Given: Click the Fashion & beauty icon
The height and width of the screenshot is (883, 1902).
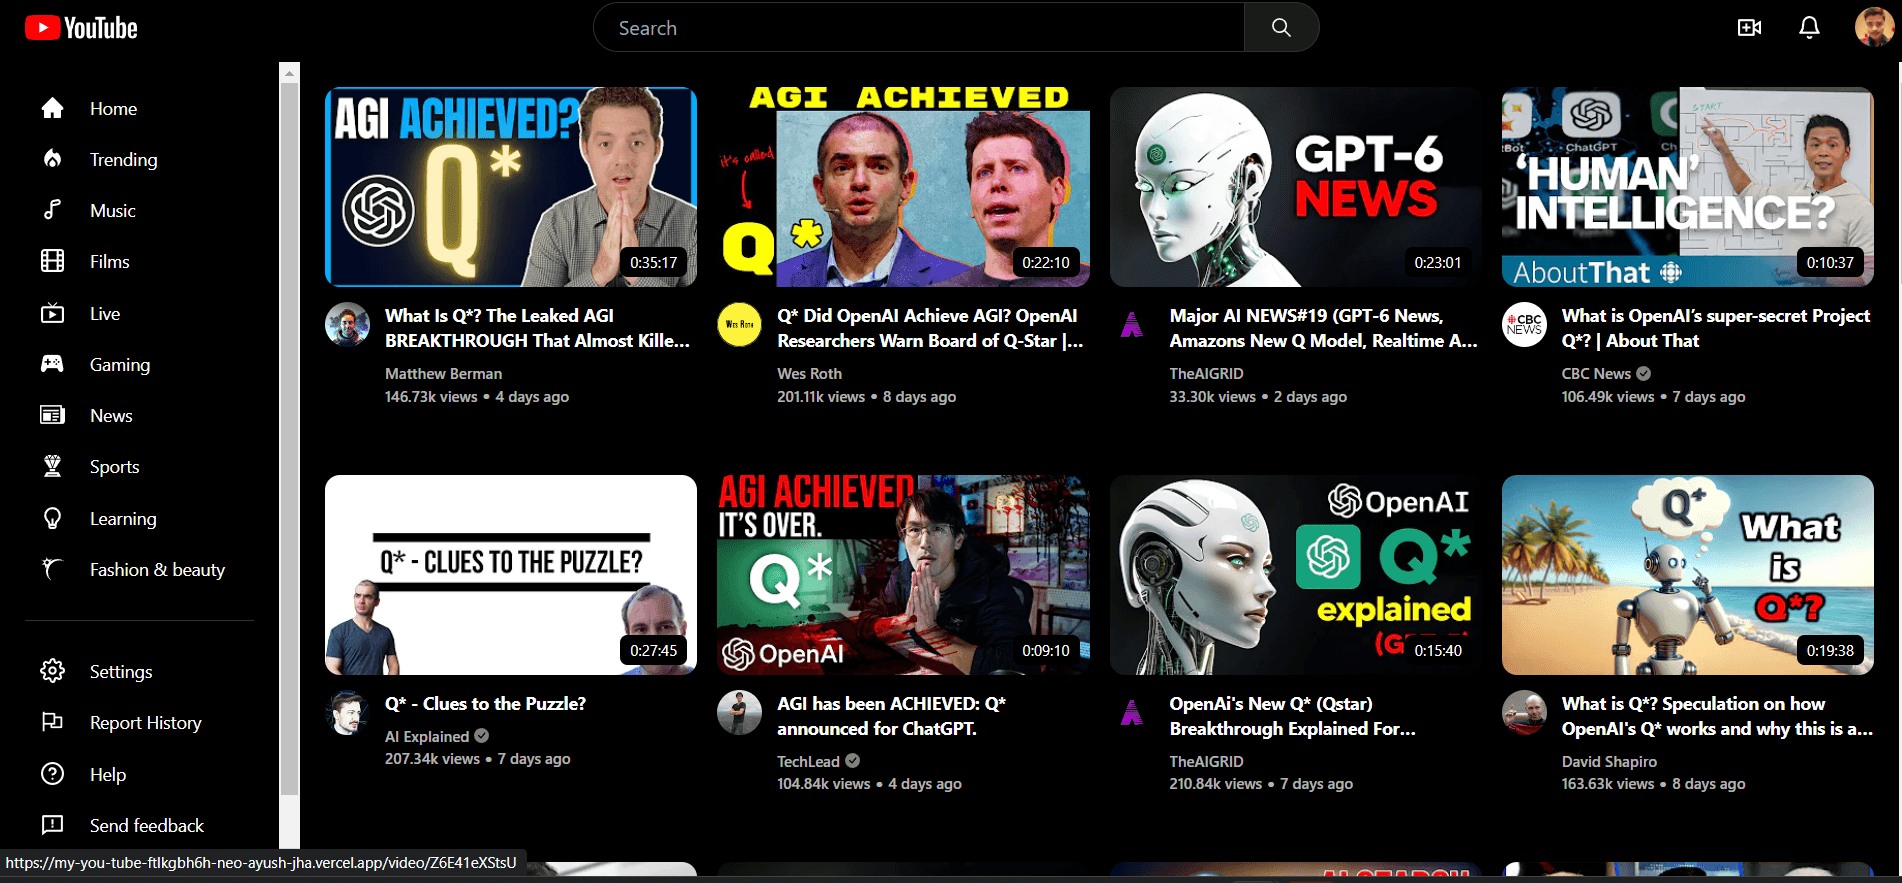Looking at the screenshot, I should point(52,569).
